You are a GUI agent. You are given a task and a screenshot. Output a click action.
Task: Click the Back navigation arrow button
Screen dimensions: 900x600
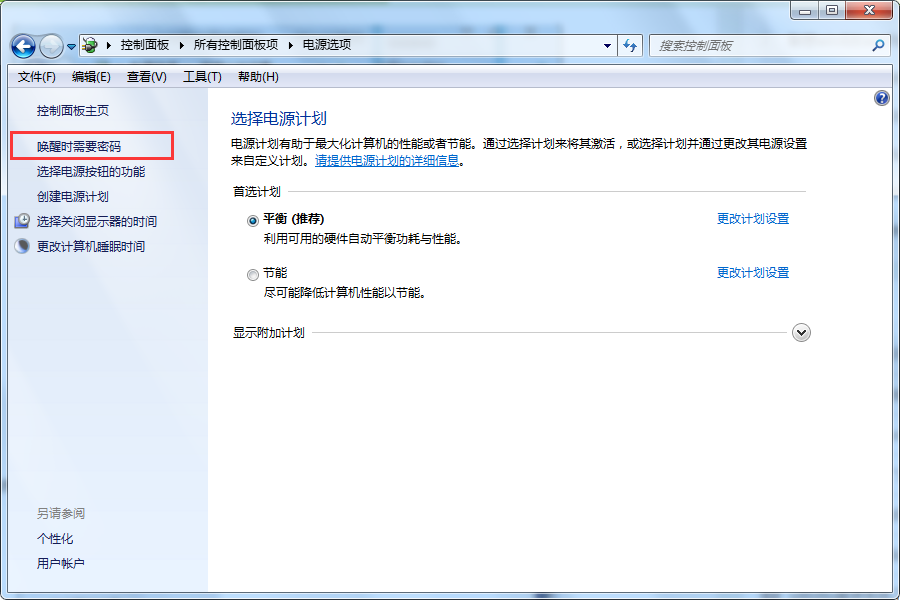pyautogui.click(x=23, y=46)
